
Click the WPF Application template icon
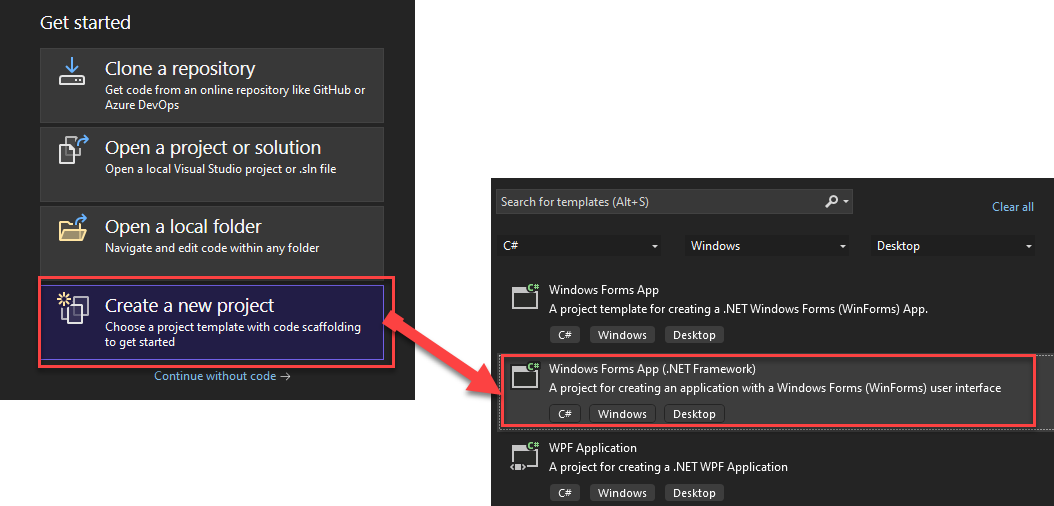pos(525,455)
